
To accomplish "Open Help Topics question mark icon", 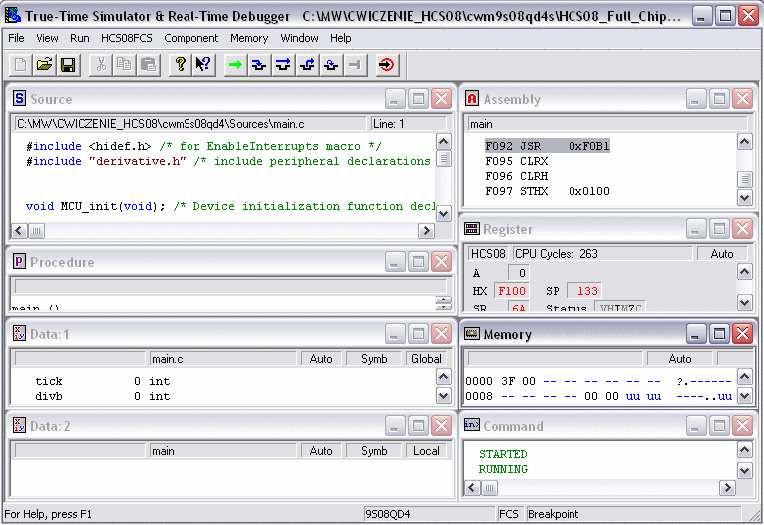I will click(180, 64).
